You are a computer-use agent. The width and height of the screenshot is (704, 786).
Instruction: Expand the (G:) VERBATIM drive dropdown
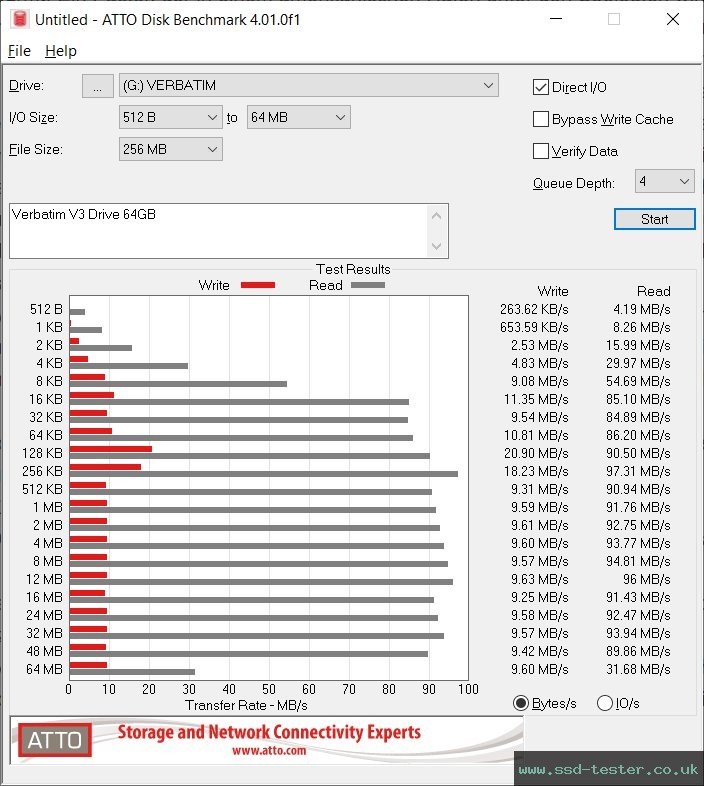coord(308,86)
